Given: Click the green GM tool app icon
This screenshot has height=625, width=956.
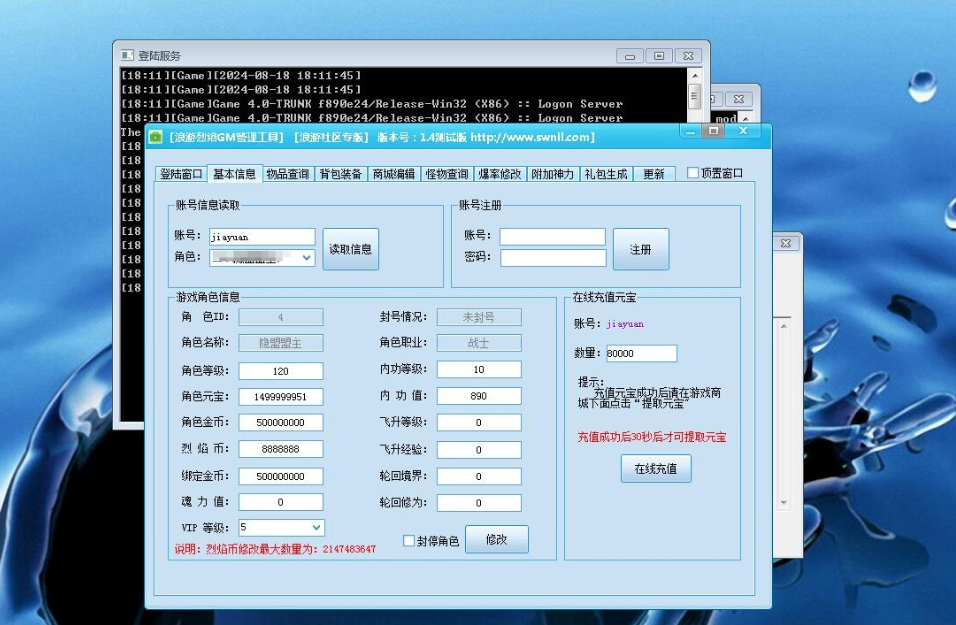Looking at the screenshot, I should coord(156,136).
